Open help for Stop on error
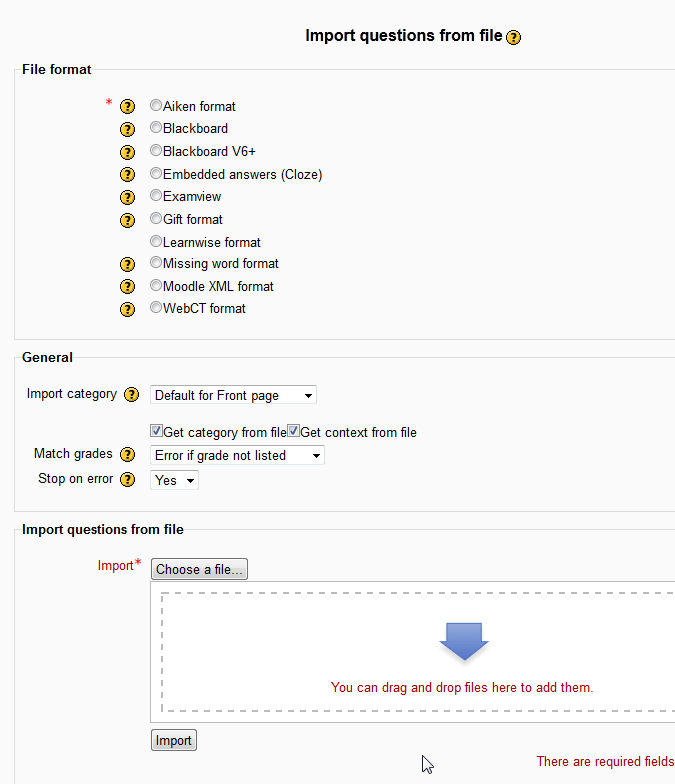This screenshot has width=675, height=784. pos(127,480)
